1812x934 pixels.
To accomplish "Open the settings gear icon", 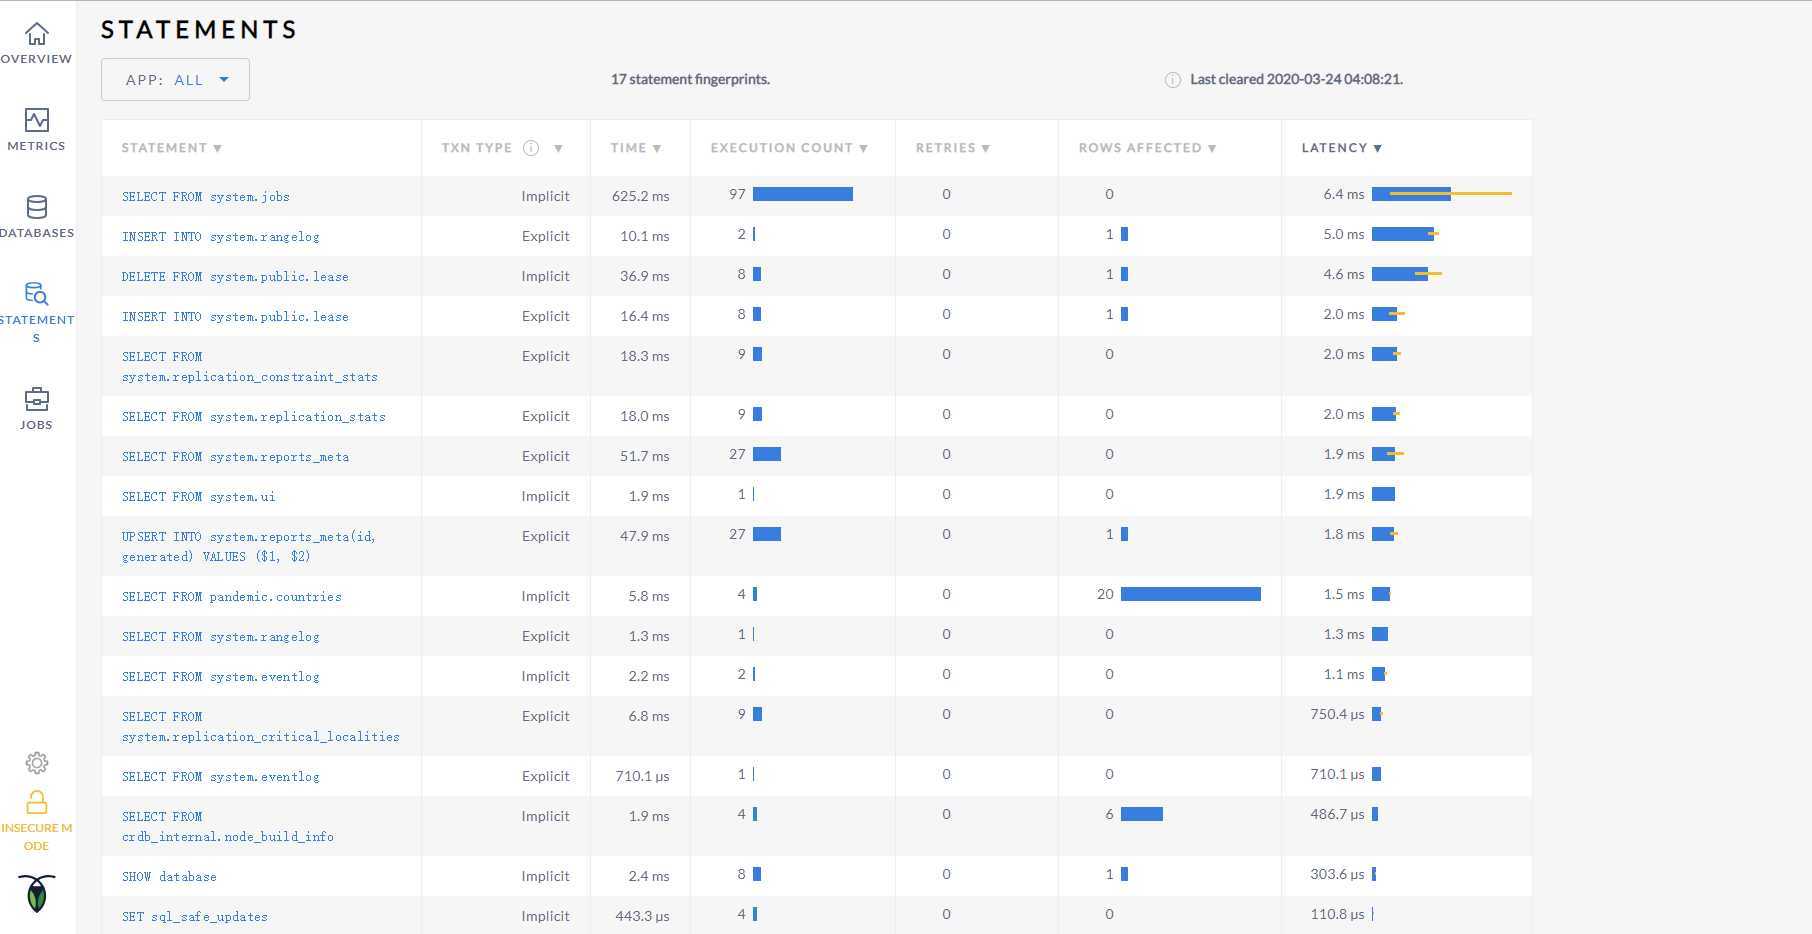I will tap(37, 763).
